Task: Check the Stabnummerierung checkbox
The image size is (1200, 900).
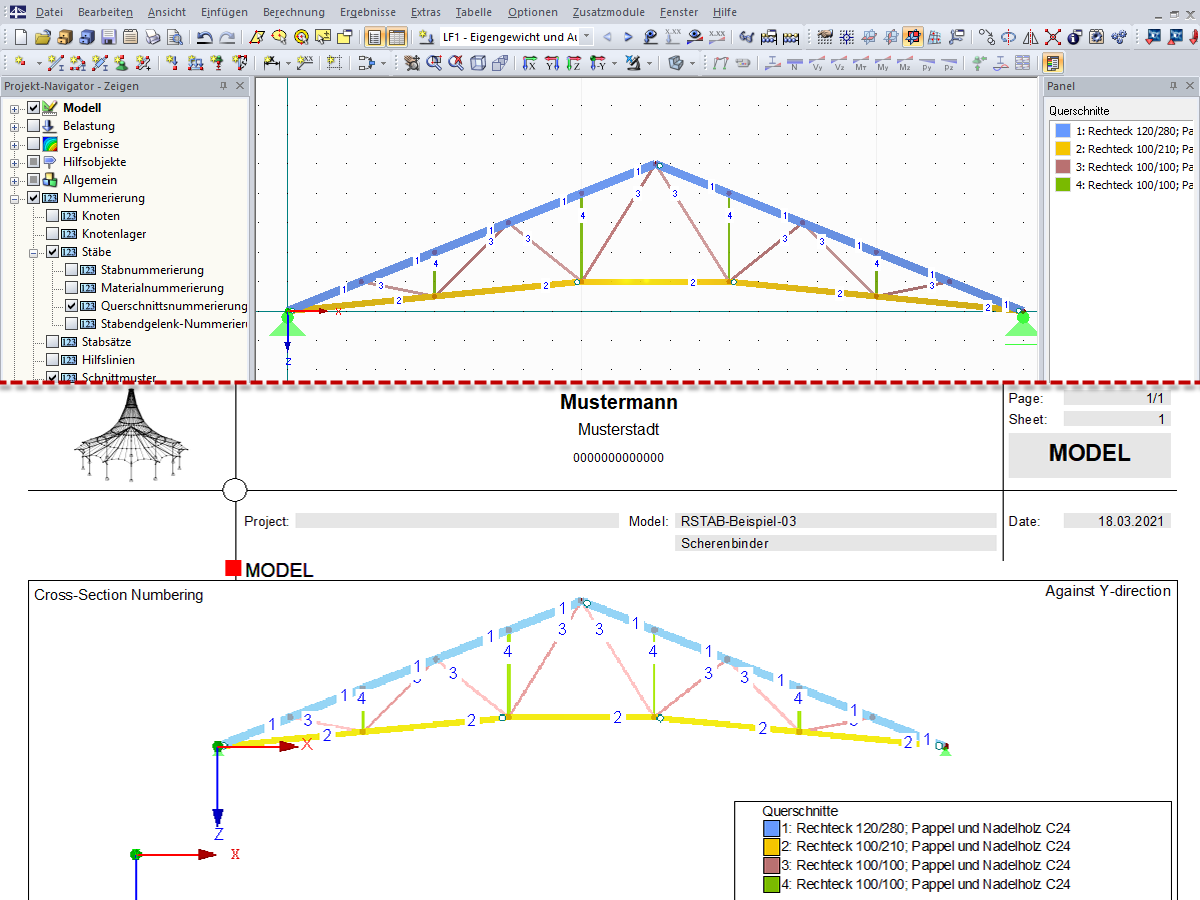Action: pos(72,270)
